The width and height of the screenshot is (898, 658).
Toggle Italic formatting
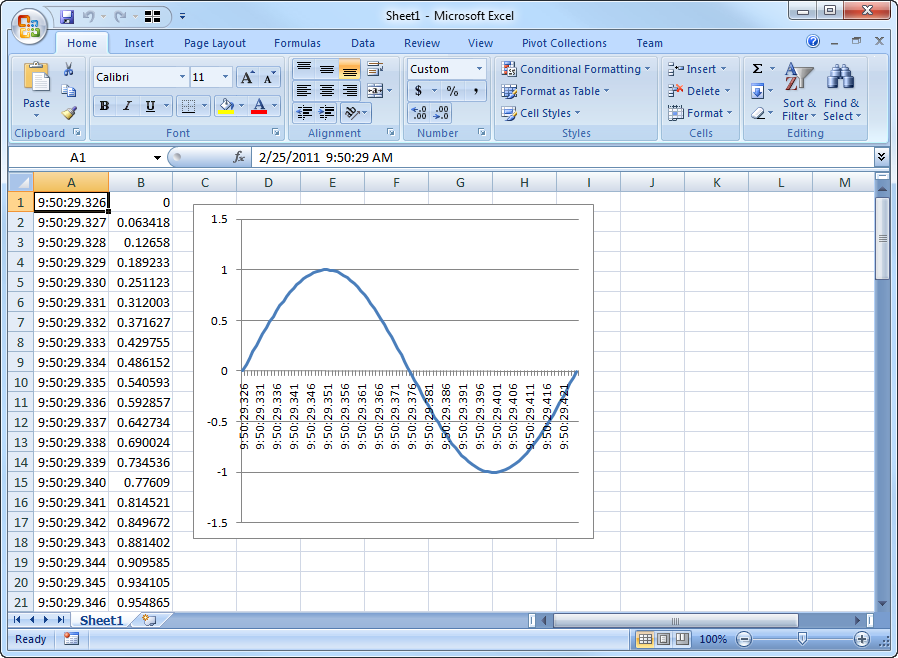point(127,106)
